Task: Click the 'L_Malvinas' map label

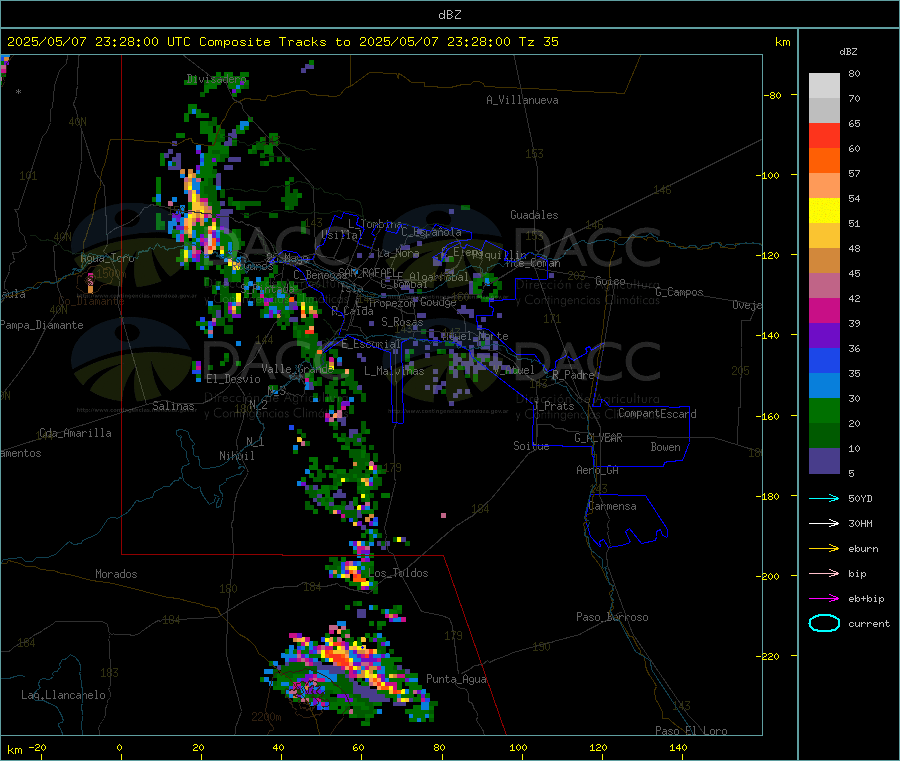Action: click(394, 371)
